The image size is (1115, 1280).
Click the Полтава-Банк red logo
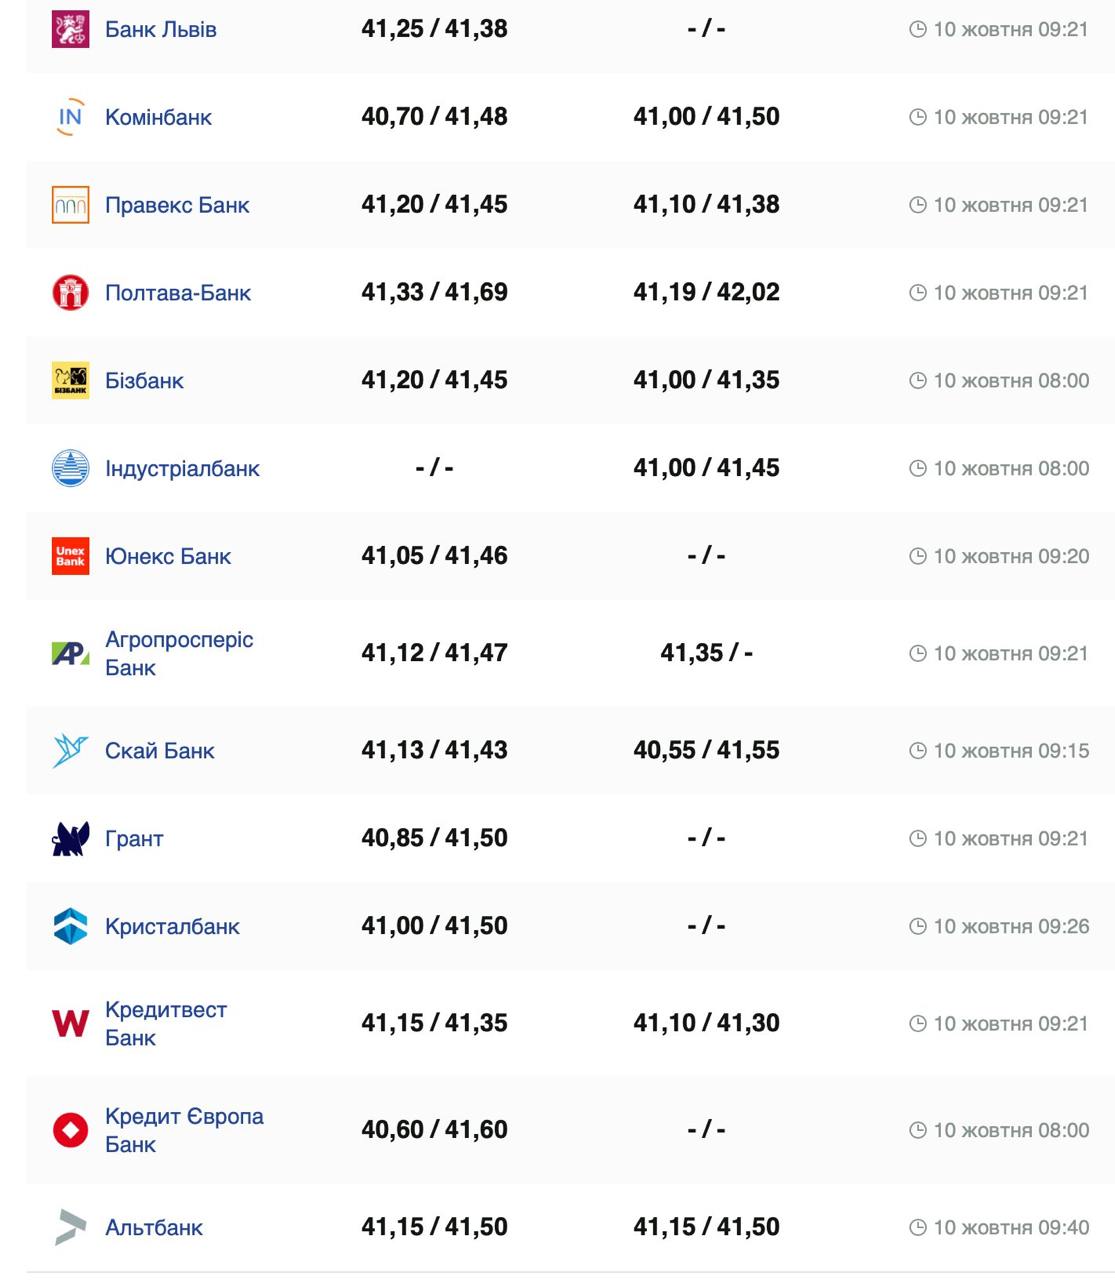click(70, 293)
